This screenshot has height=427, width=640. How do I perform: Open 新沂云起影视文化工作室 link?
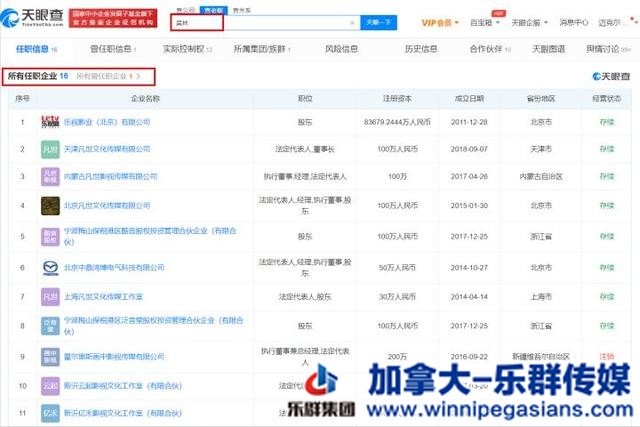click(x=123, y=386)
